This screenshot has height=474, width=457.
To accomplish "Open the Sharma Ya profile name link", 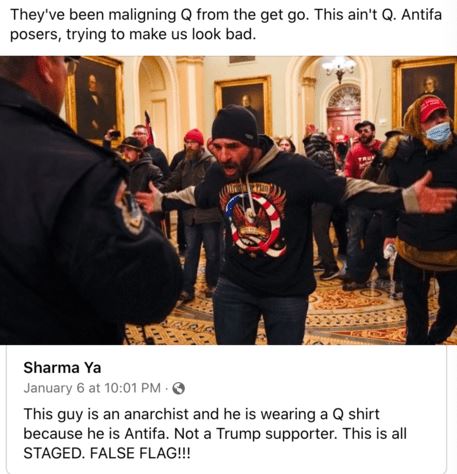I will 62,368.
